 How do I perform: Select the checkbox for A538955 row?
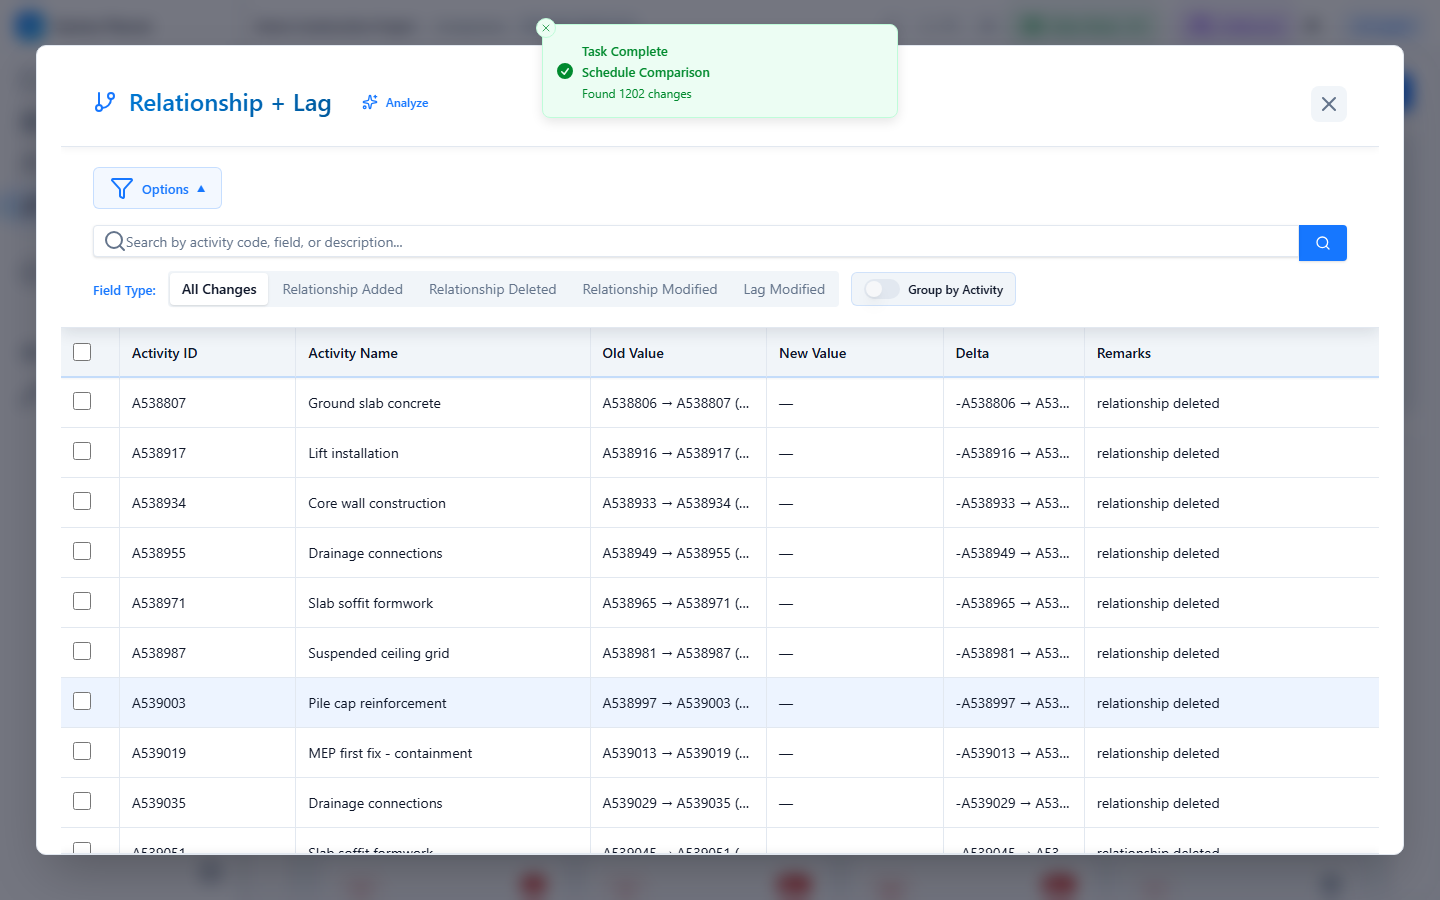(82, 551)
